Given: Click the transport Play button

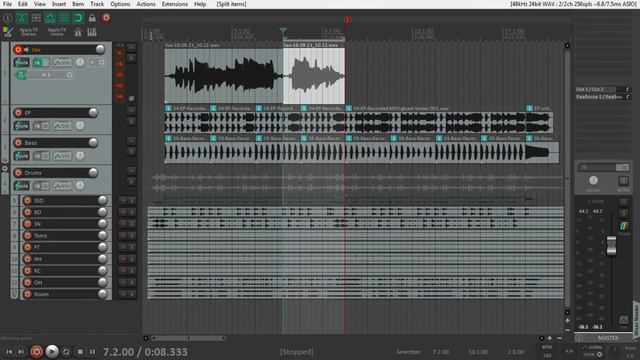Looking at the screenshot, I should click(52, 351).
